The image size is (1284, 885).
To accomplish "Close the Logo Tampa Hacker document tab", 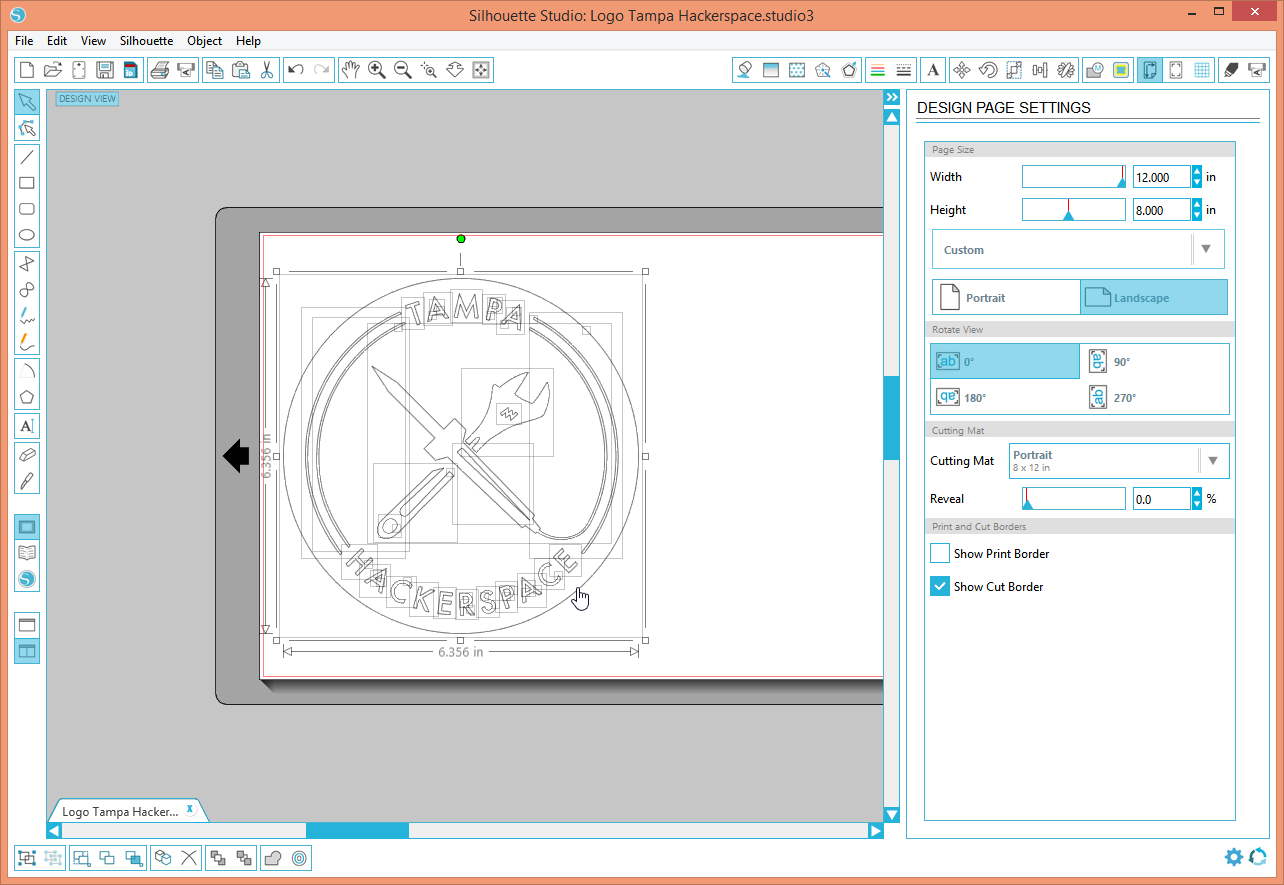I will coord(189,810).
